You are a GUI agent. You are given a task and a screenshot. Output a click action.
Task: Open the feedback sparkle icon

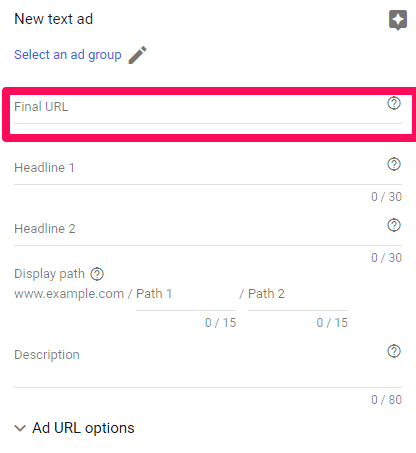click(398, 20)
